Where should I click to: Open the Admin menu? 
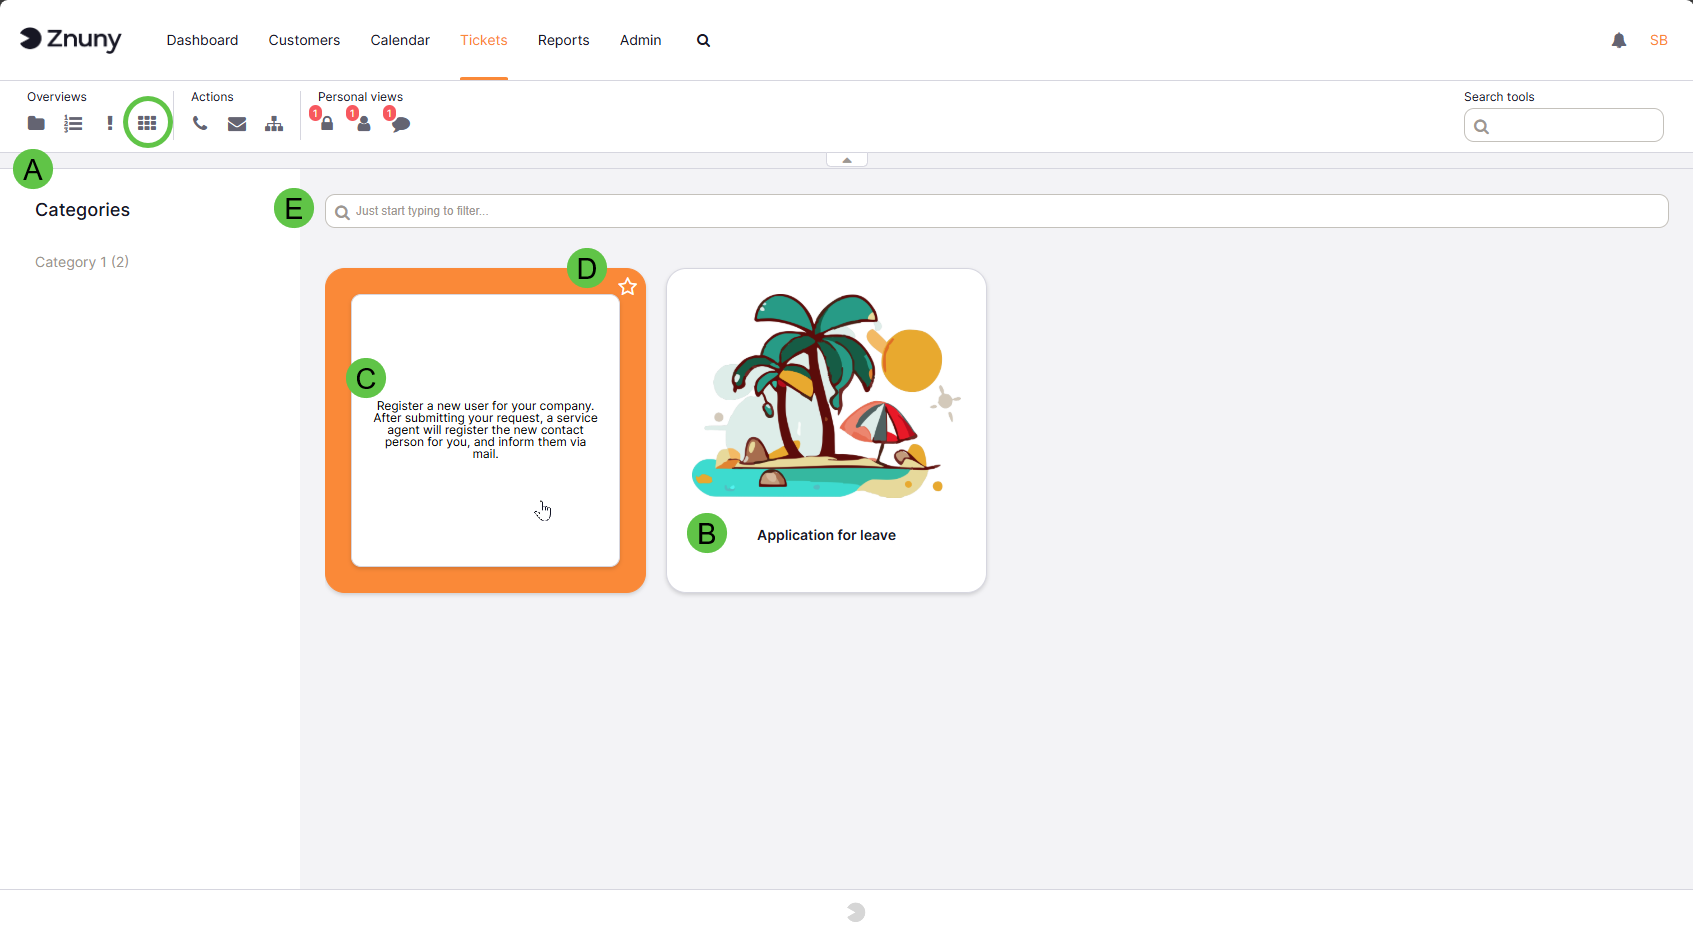pyautogui.click(x=640, y=40)
